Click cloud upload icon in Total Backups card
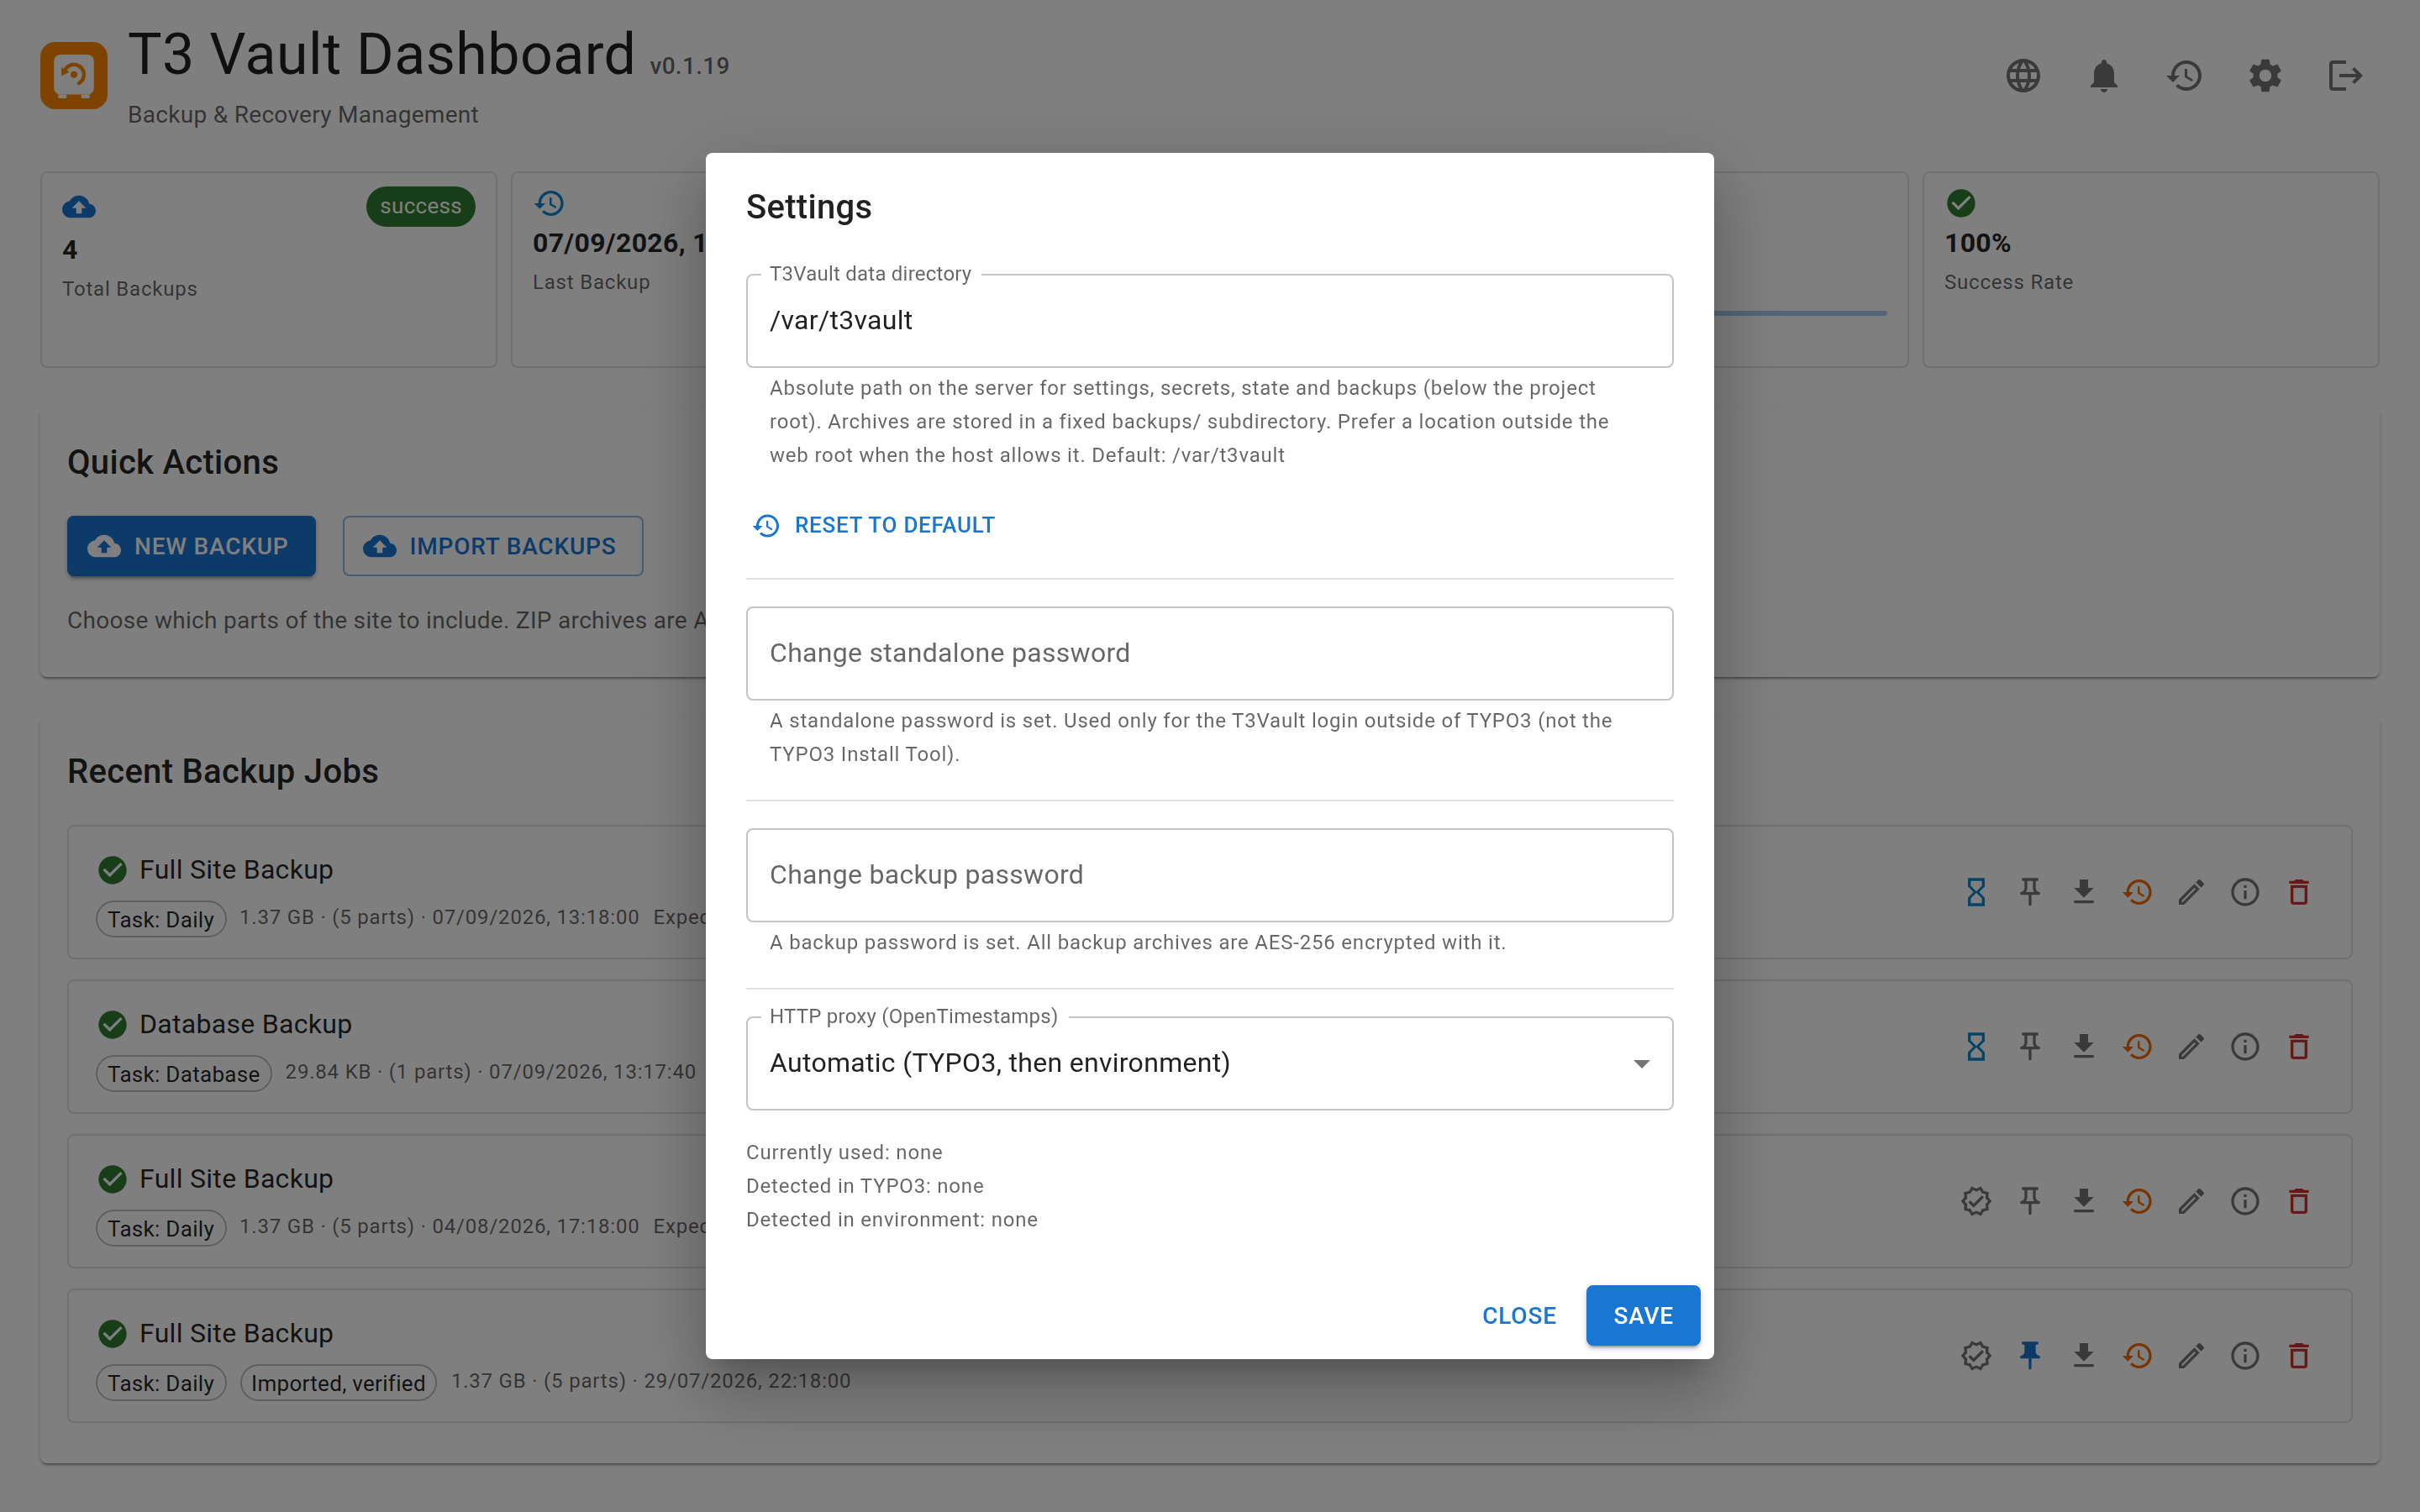 [x=79, y=207]
